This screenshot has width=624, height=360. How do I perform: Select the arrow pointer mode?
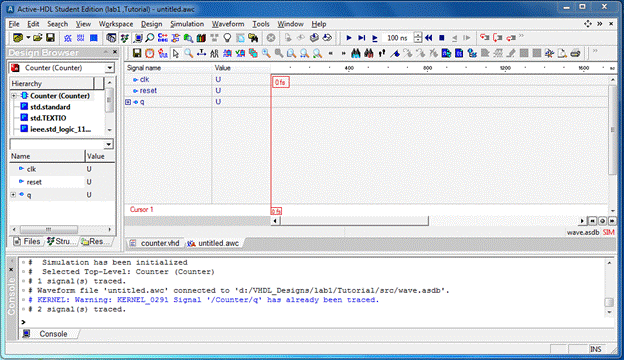tap(176, 53)
